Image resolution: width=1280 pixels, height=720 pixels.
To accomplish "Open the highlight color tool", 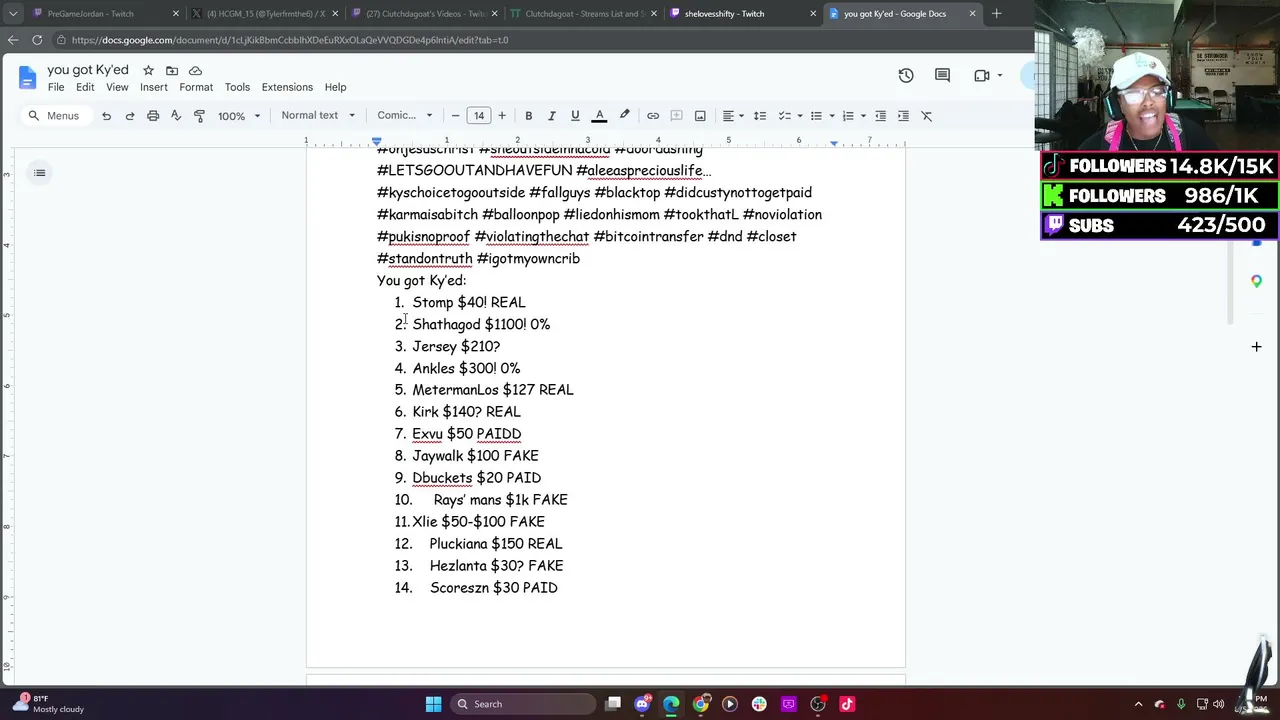I will [624, 116].
